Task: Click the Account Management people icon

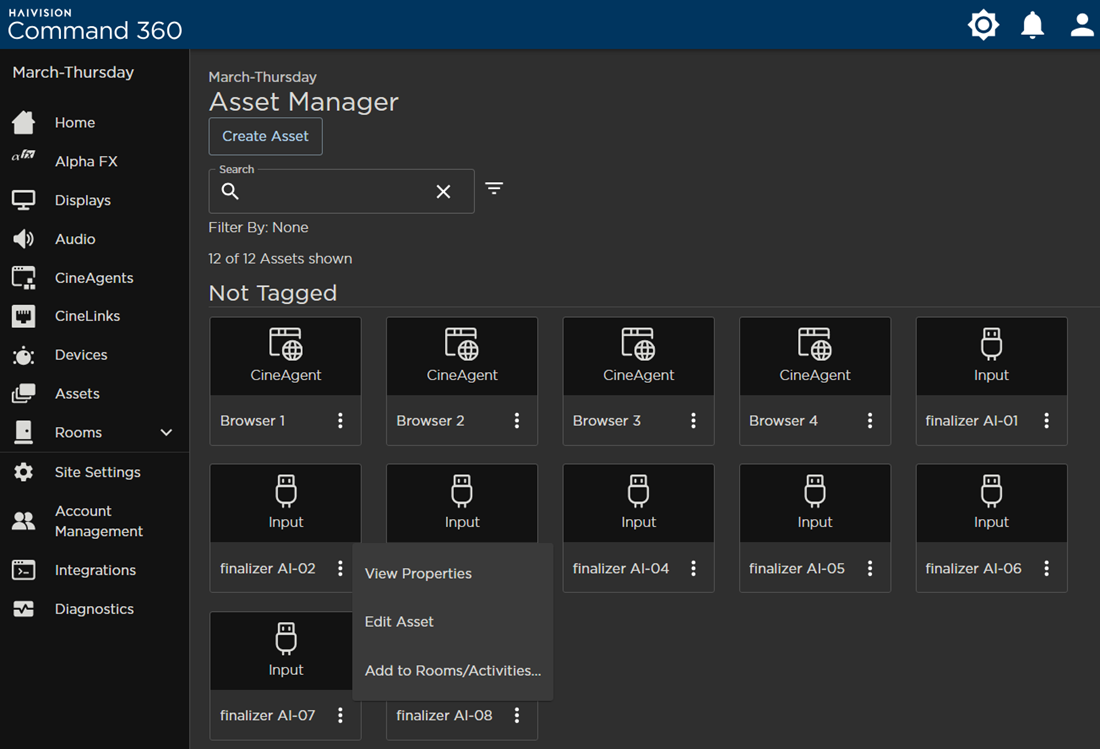Action: tap(23, 521)
